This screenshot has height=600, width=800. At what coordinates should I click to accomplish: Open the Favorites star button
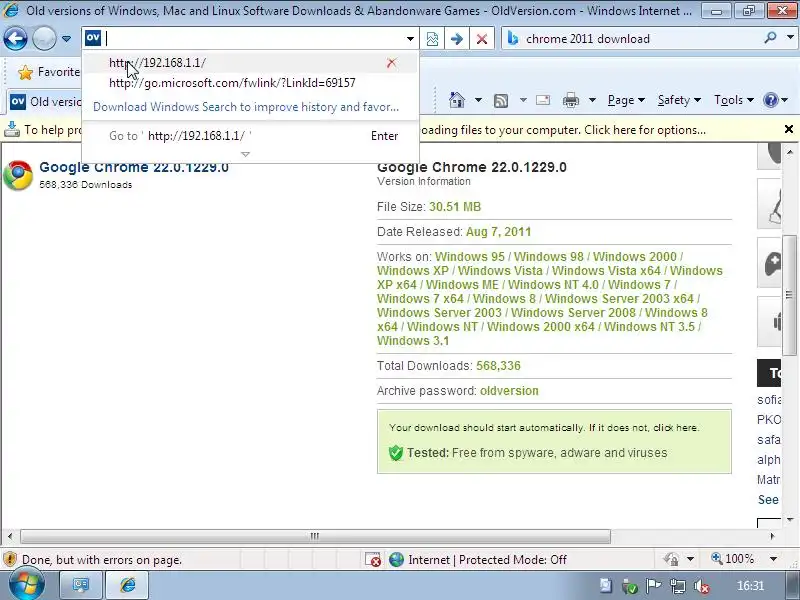tap(48, 72)
